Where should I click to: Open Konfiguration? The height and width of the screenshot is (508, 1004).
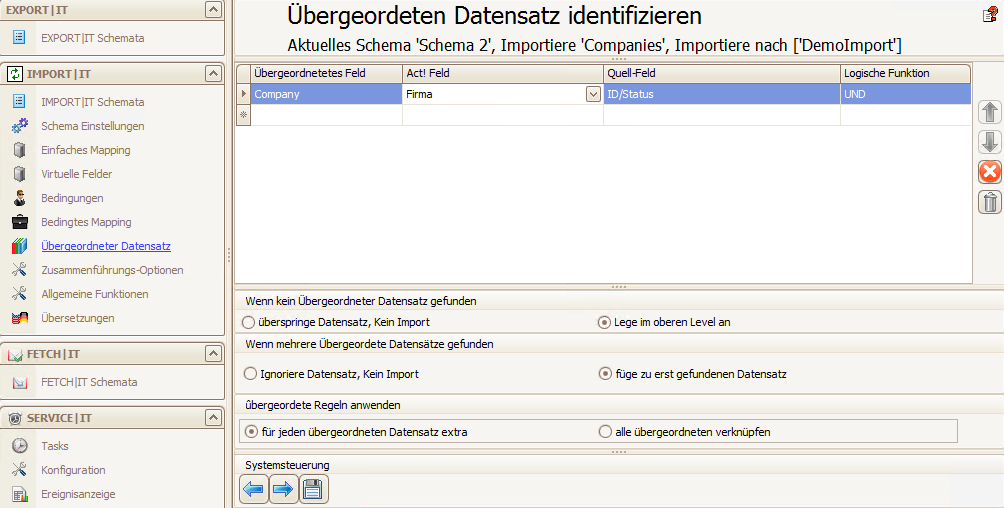tap(74, 470)
